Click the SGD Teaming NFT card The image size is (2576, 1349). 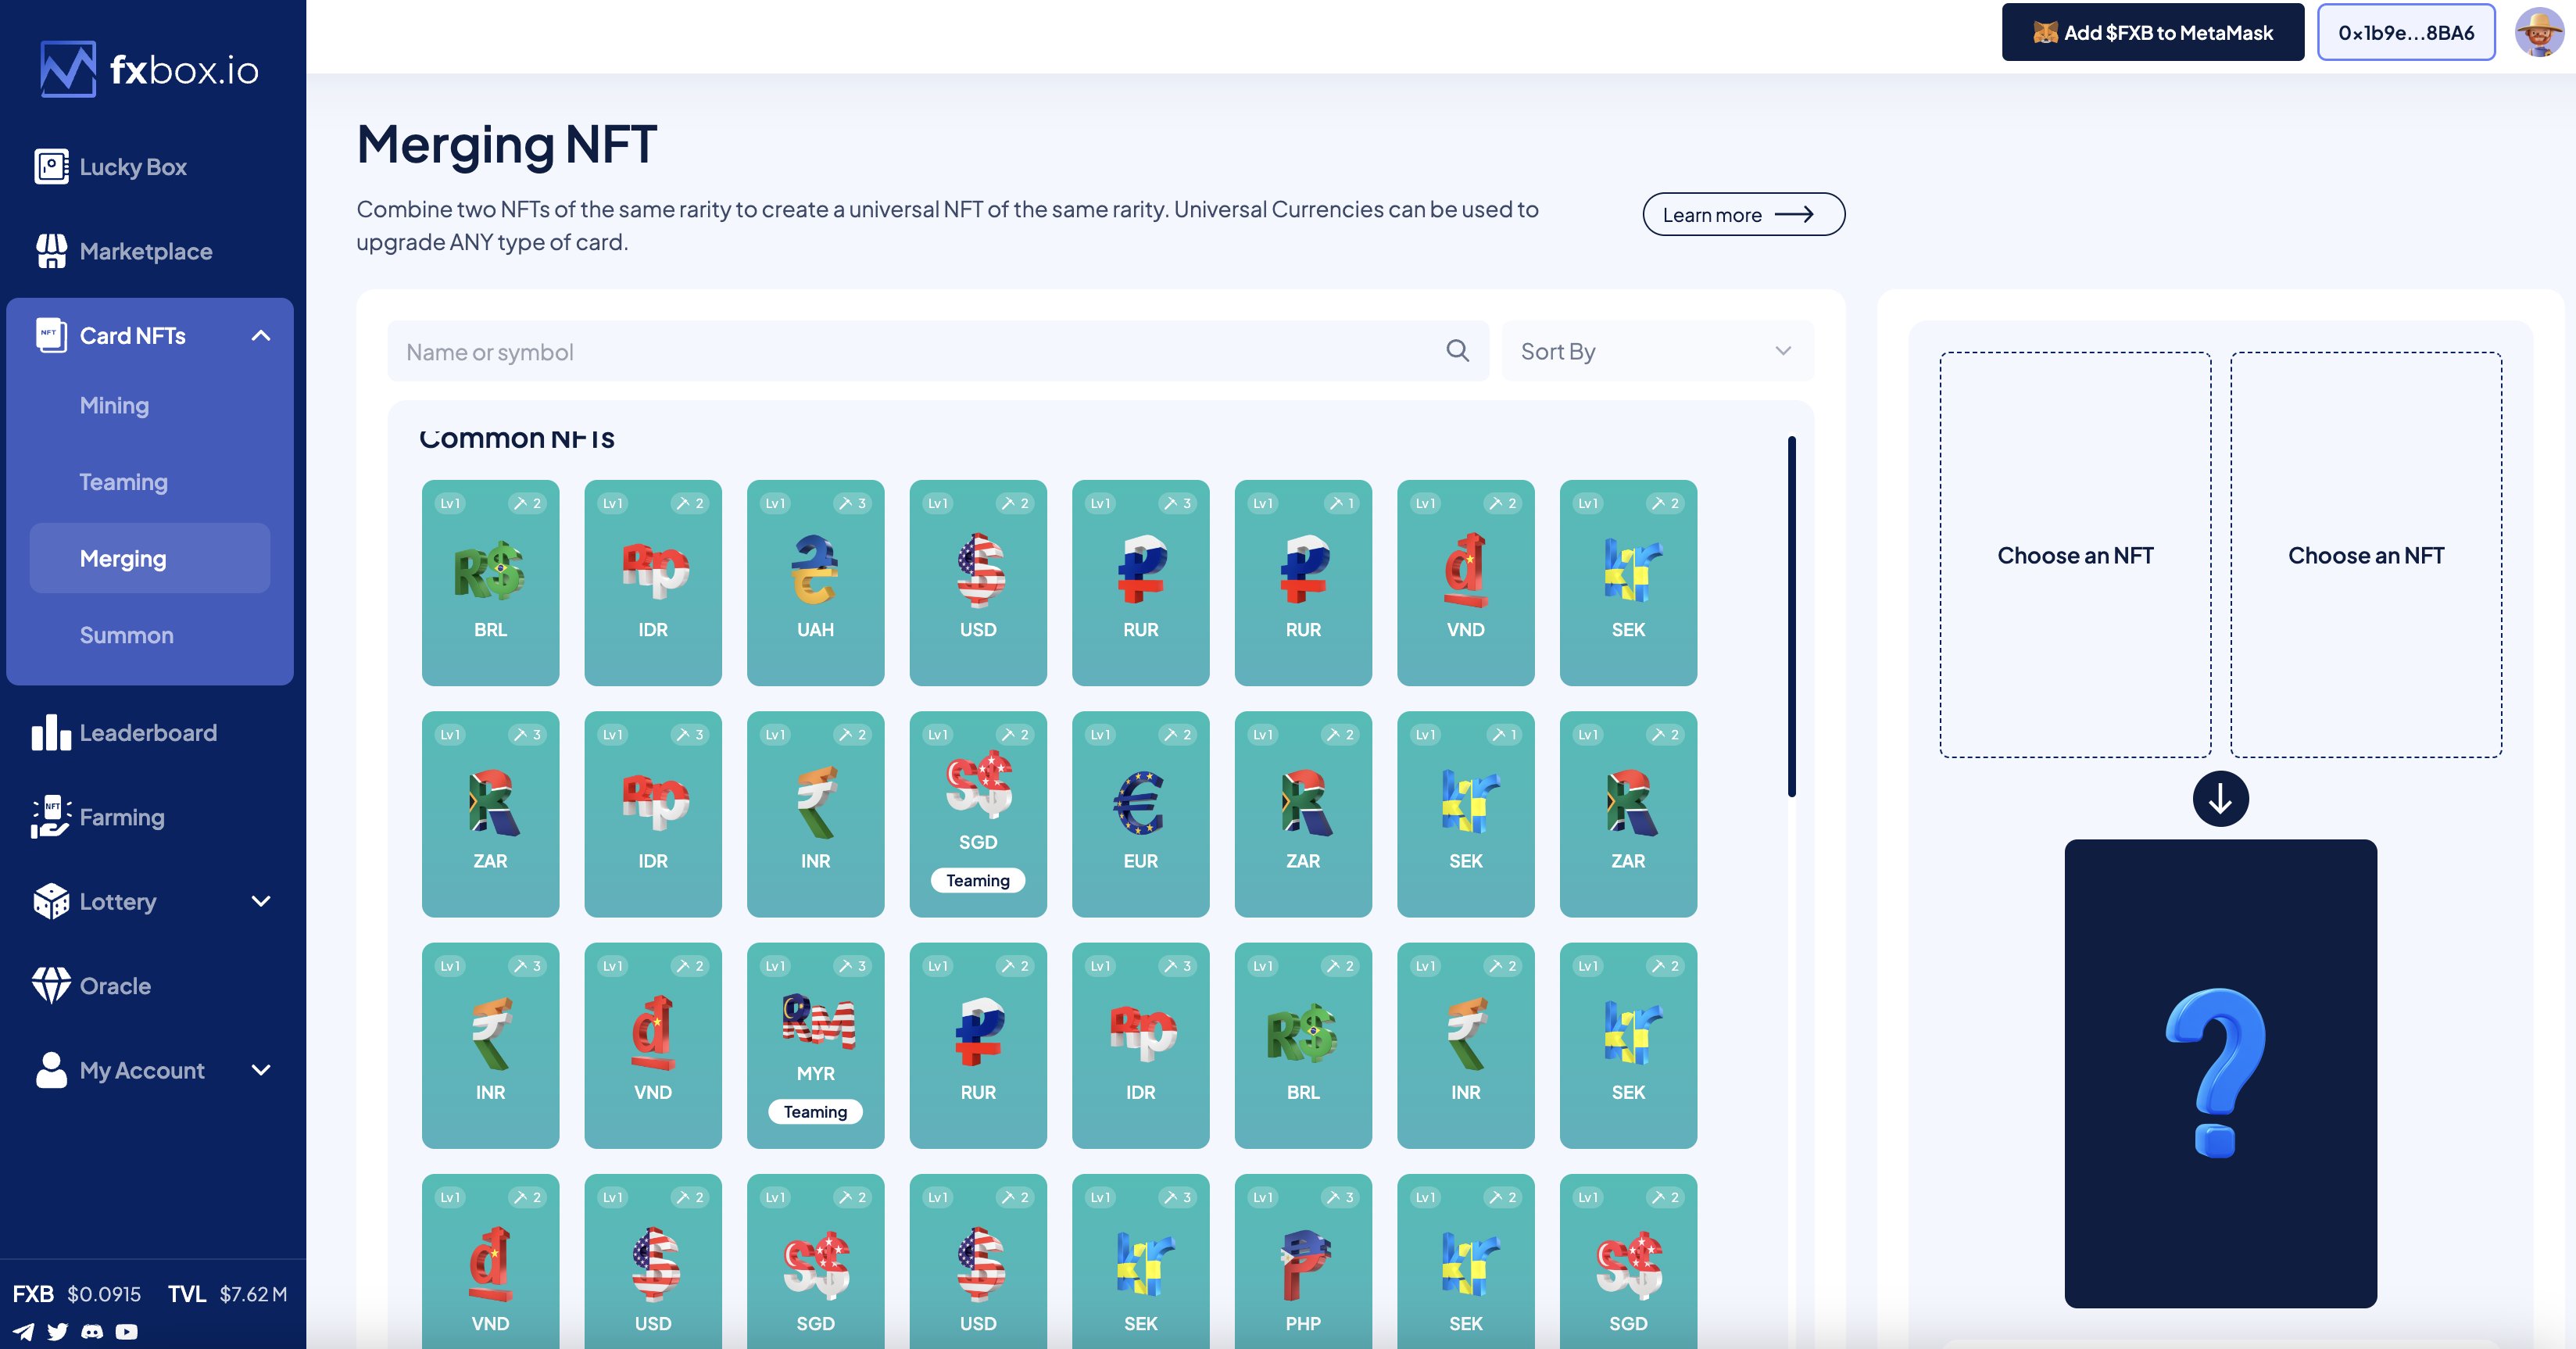tap(976, 813)
